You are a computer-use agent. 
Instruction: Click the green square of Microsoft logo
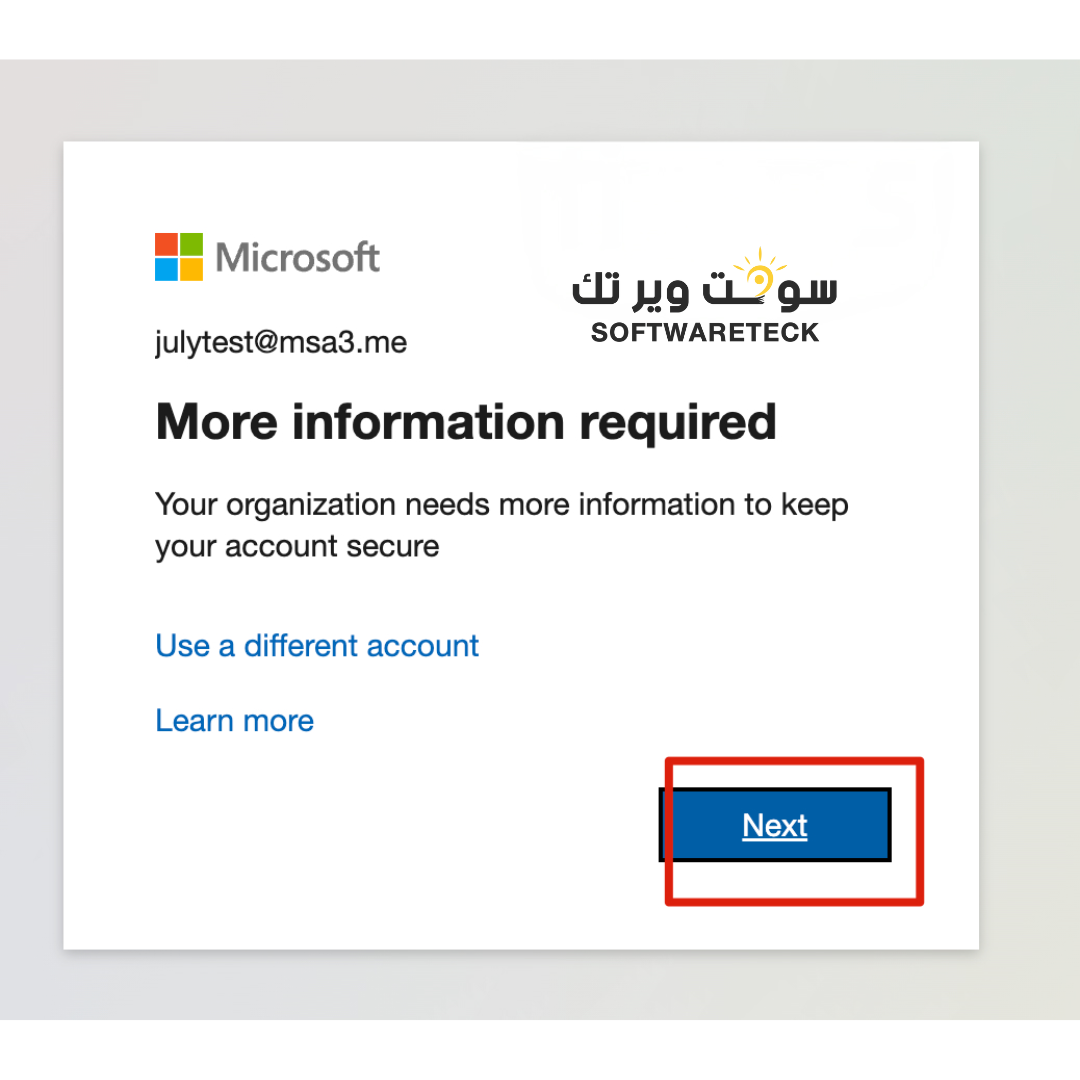point(192,245)
